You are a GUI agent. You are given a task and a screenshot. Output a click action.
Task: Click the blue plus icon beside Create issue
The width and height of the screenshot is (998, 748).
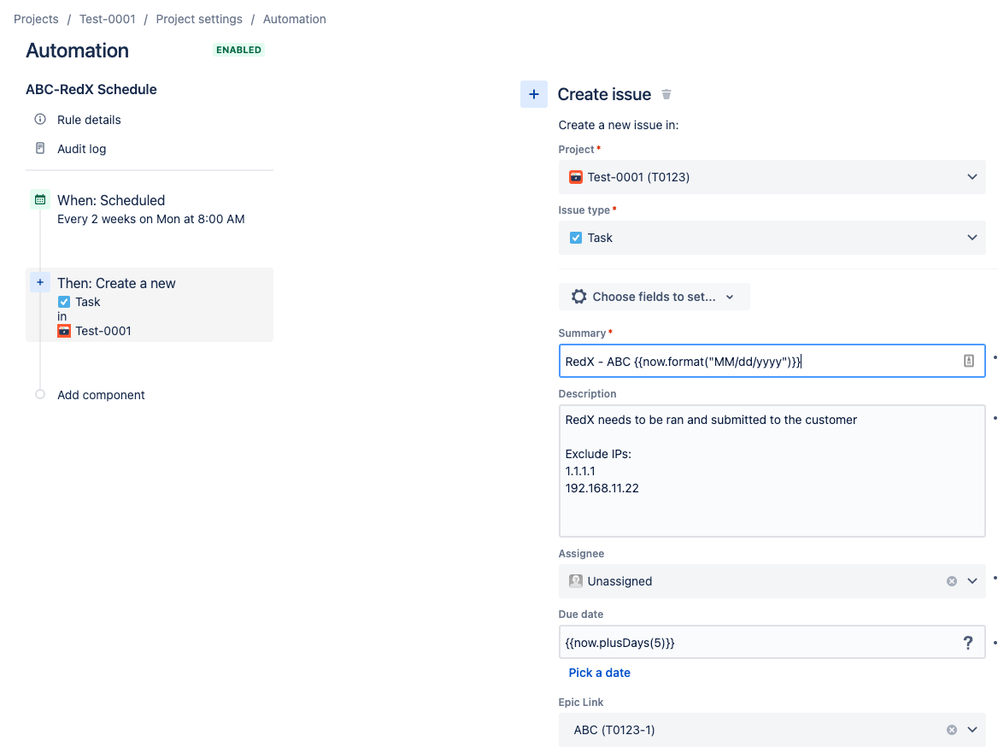coord(534,94)
